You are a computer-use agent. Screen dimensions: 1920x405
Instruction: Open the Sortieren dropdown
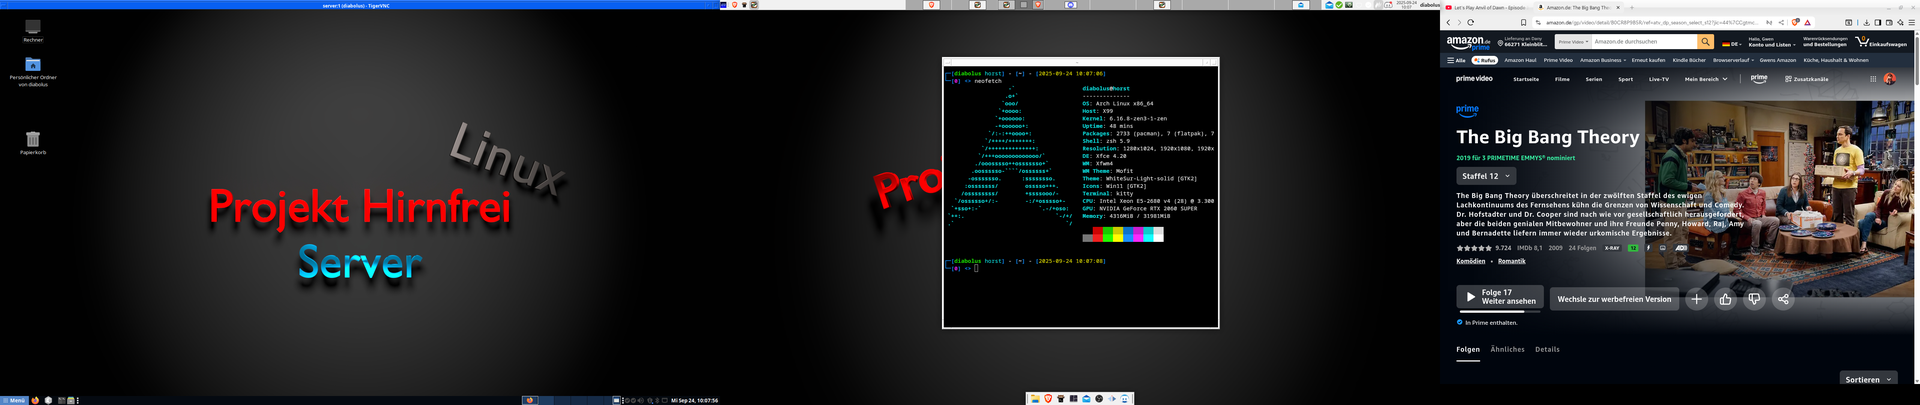[1868, 380]
